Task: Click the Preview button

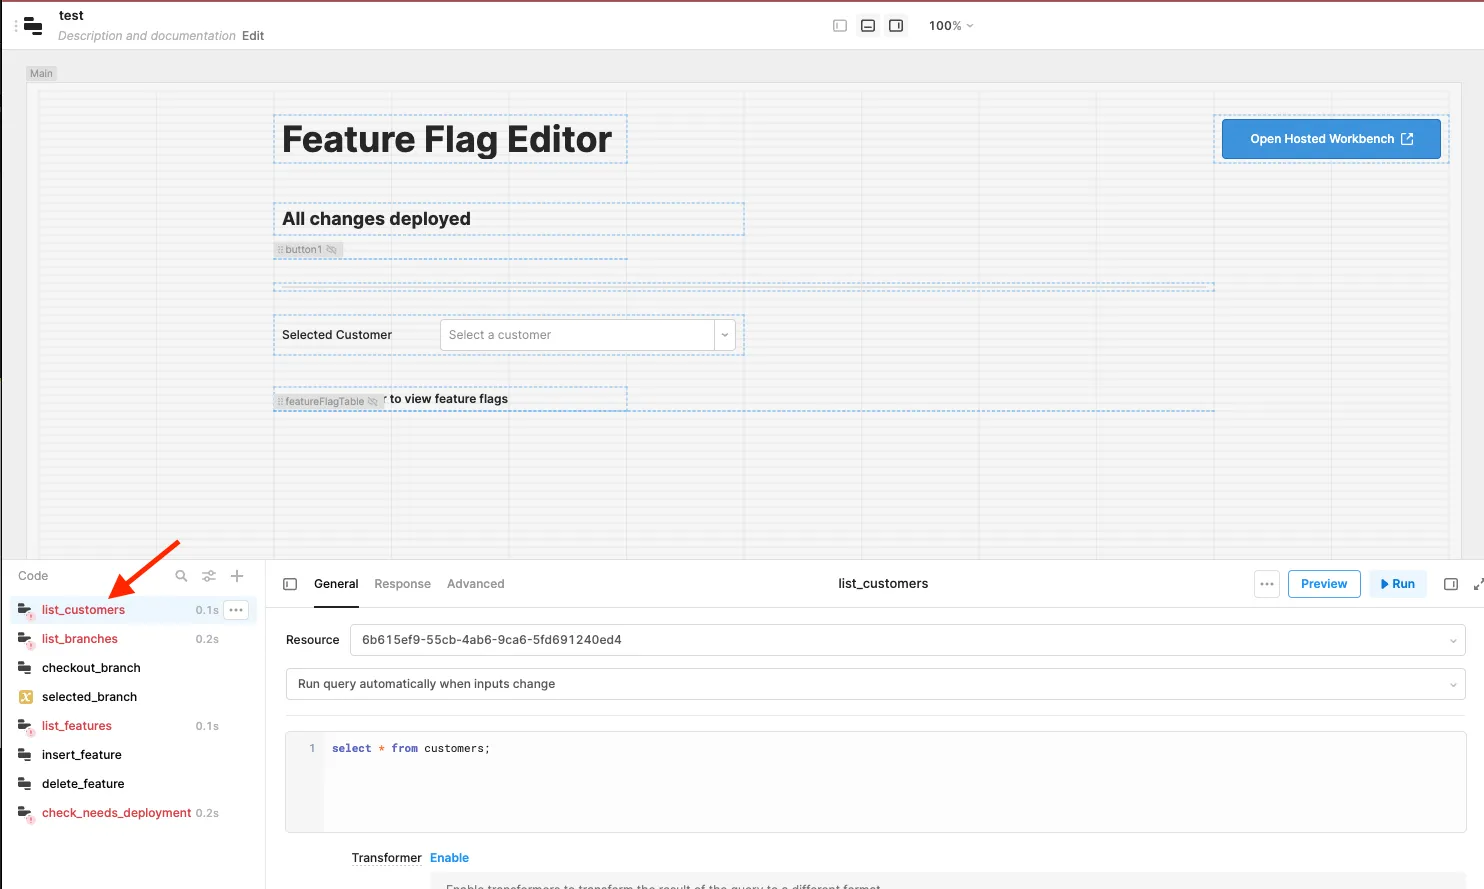Action: click(x=1324, y=584)
